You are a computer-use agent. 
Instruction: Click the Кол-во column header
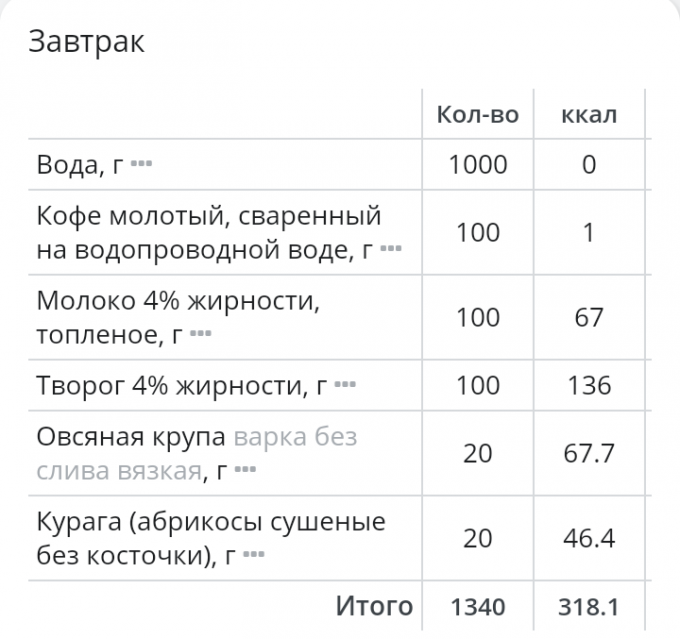click(478, 114)
